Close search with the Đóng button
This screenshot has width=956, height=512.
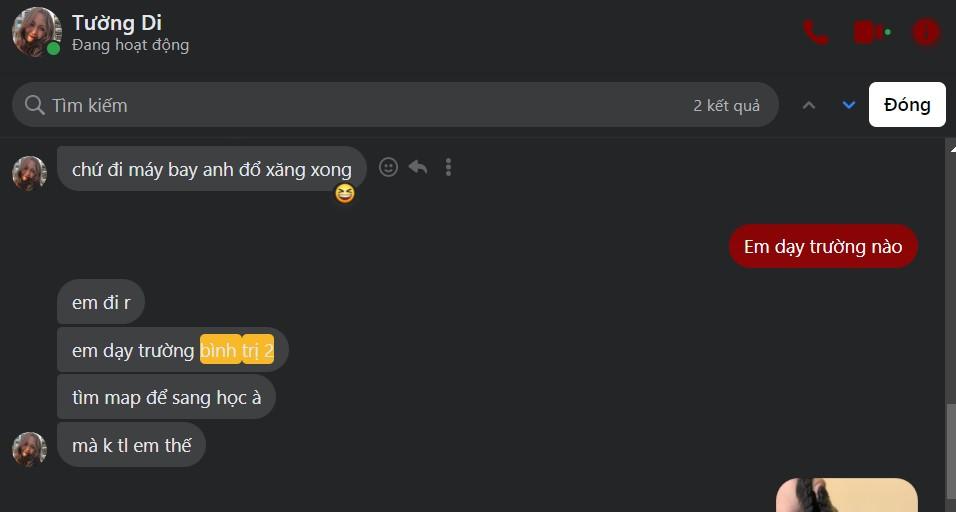pyautogui.click(x=907, y=105)
